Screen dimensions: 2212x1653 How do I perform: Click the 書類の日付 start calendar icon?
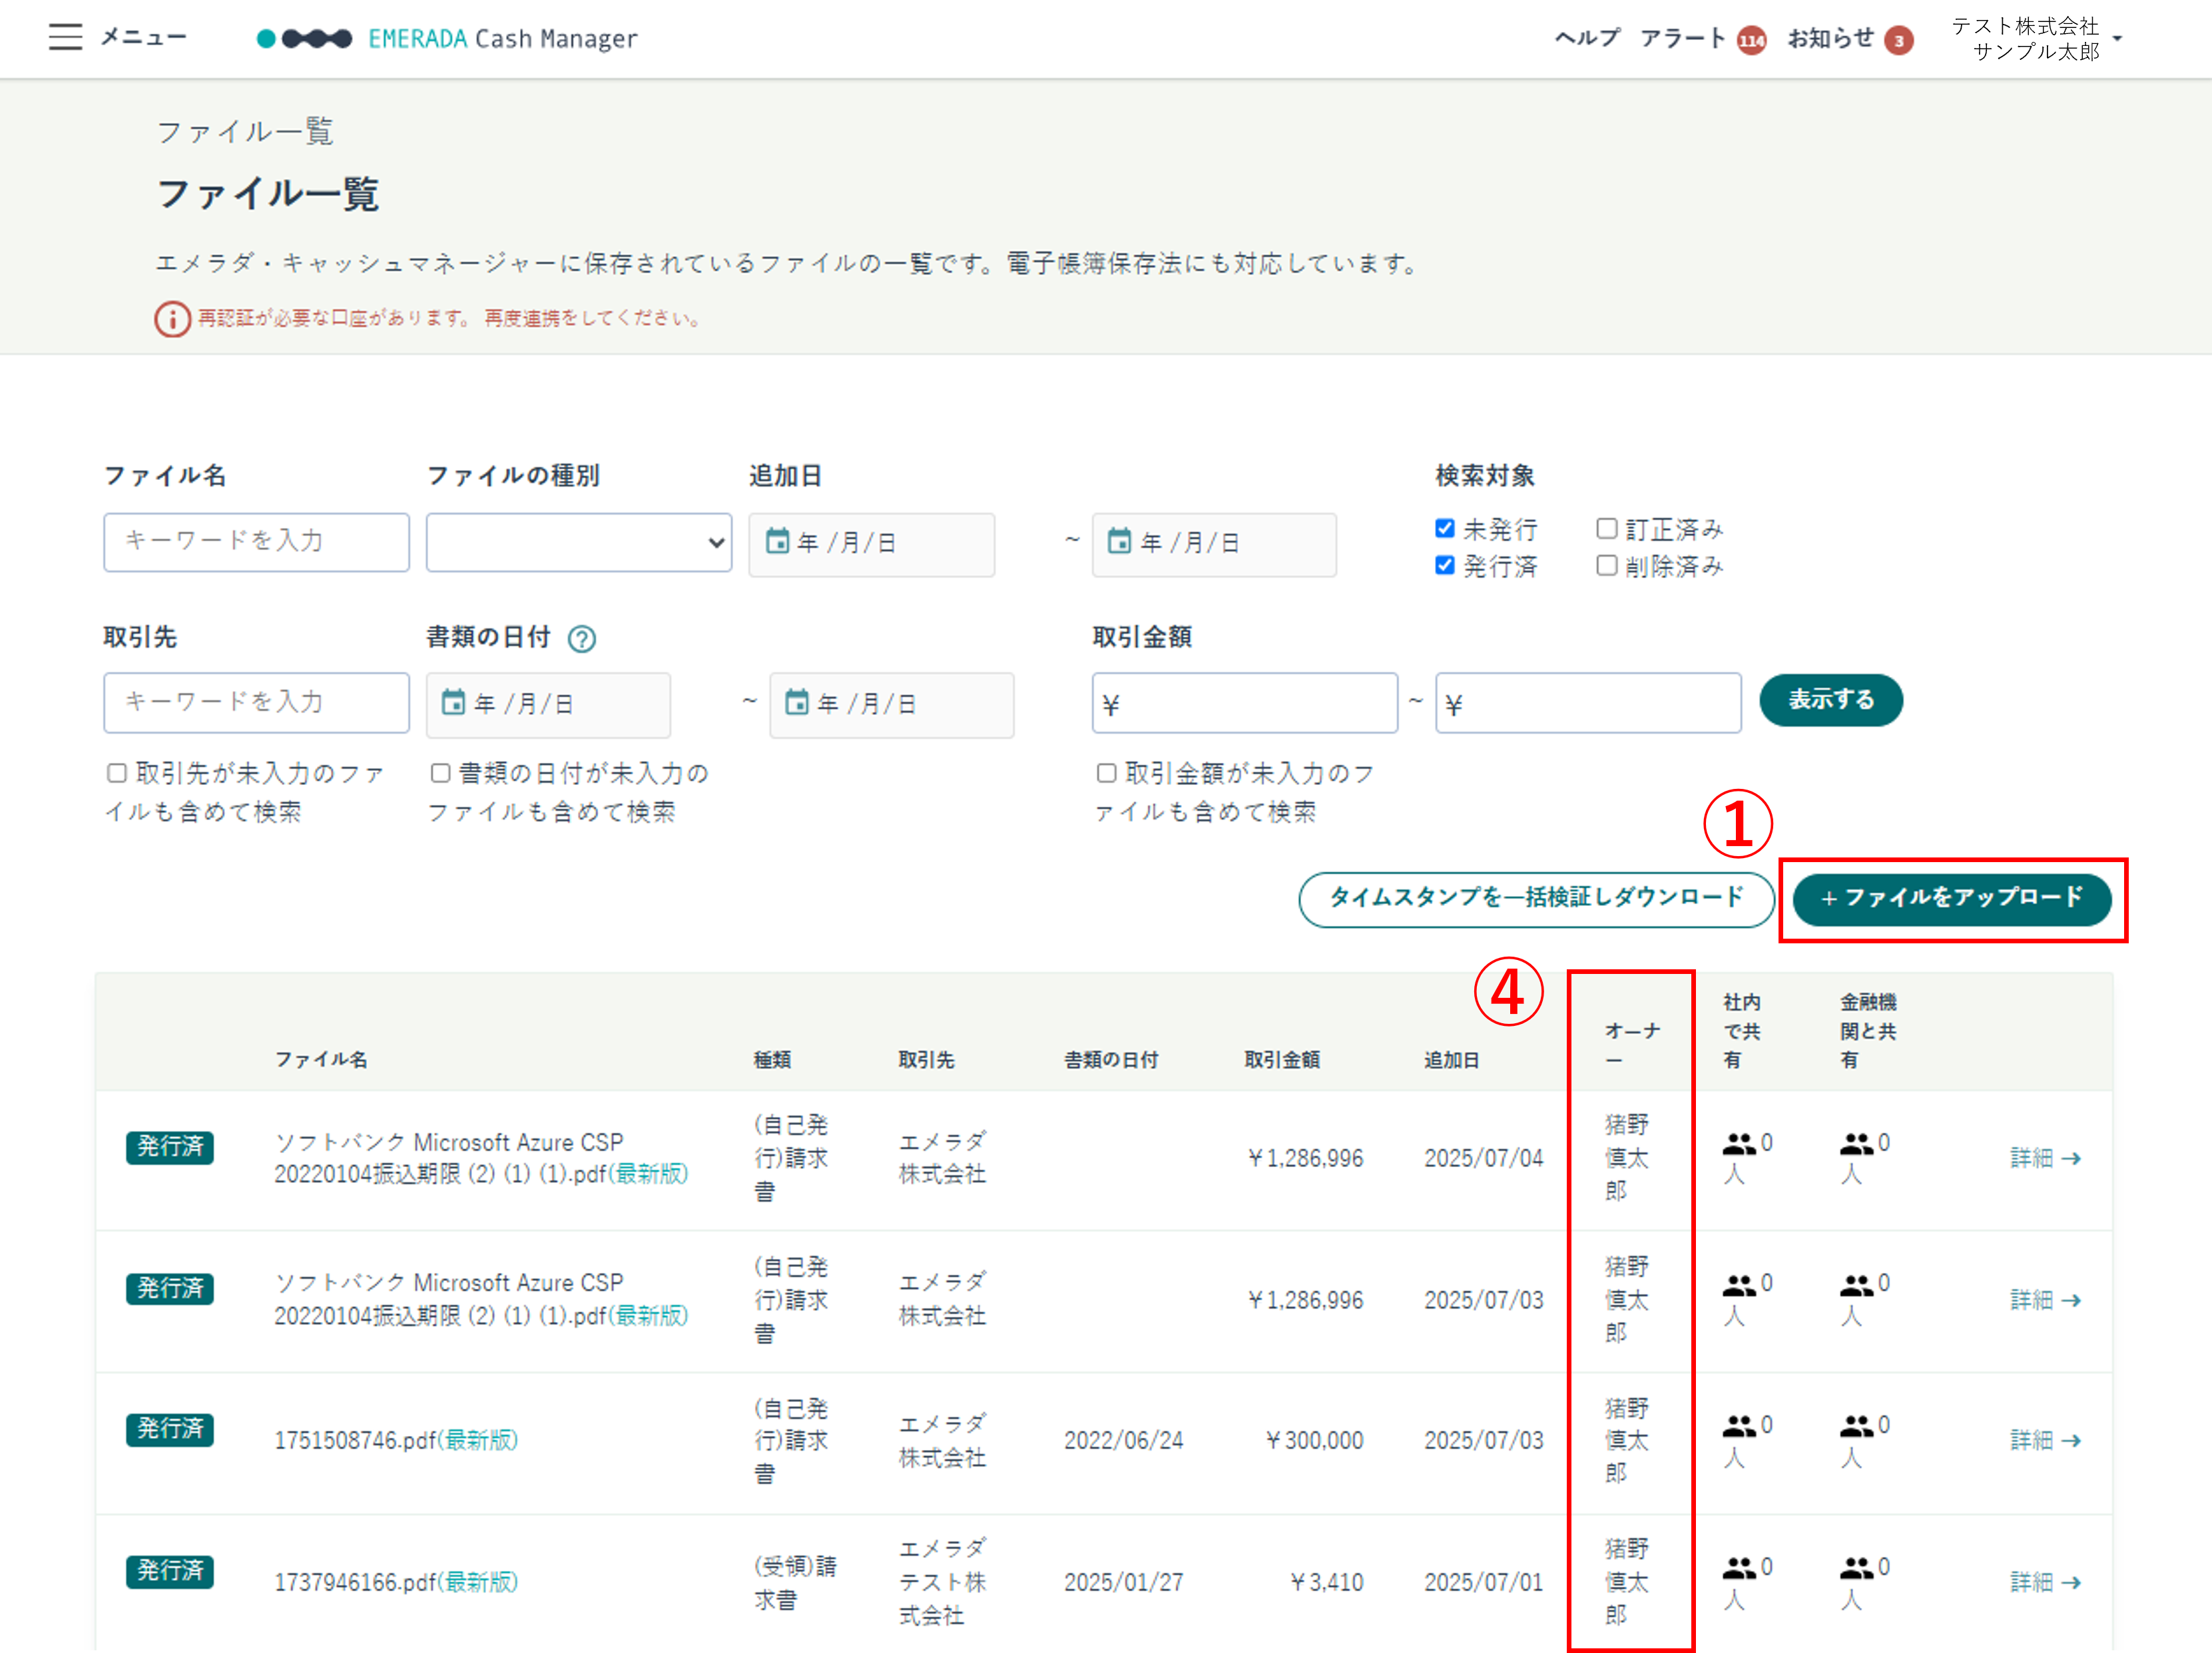point(453,702)
